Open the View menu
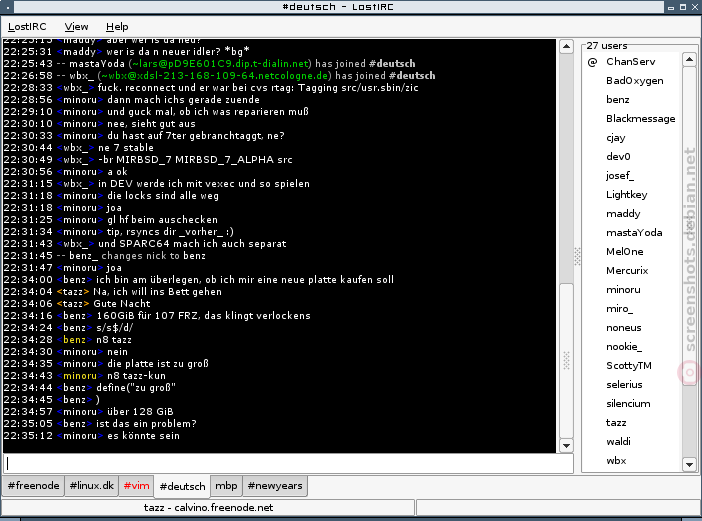The image size is (702, 521). pyautogui.click(x=76, y=27)
